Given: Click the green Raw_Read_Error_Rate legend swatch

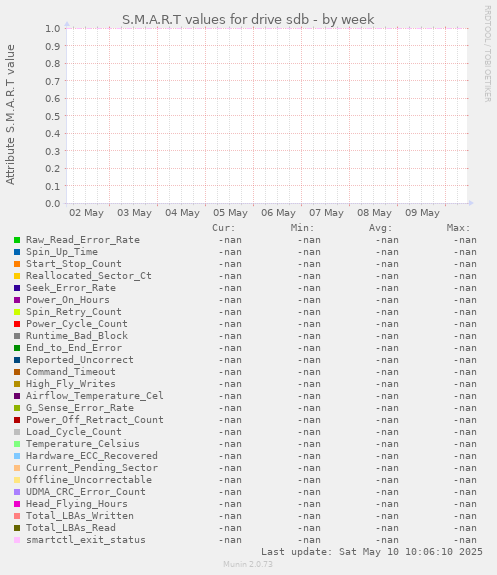Looking at the screenshot, I should pos(17,240).
